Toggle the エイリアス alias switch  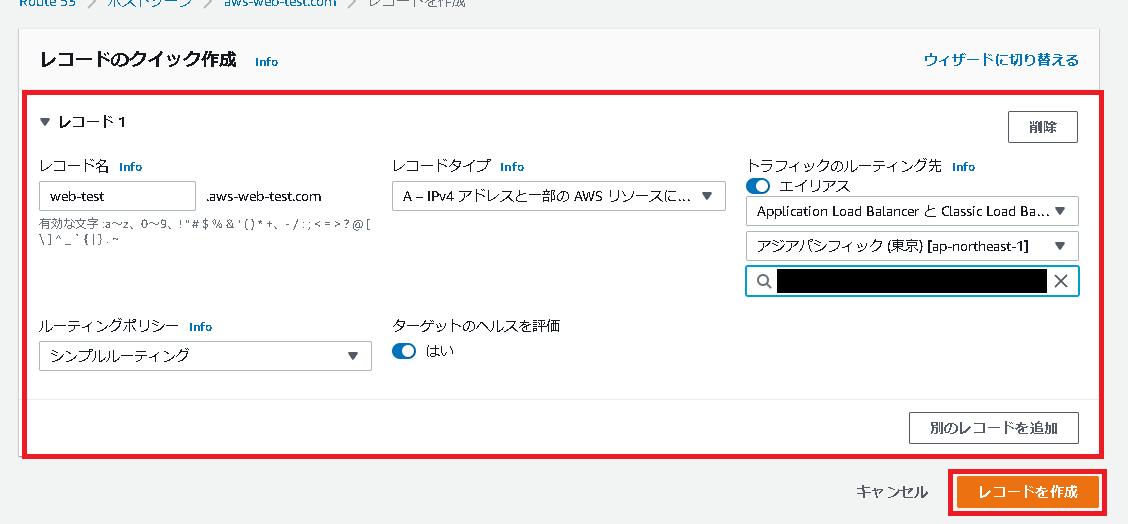[x=758, y=186]
